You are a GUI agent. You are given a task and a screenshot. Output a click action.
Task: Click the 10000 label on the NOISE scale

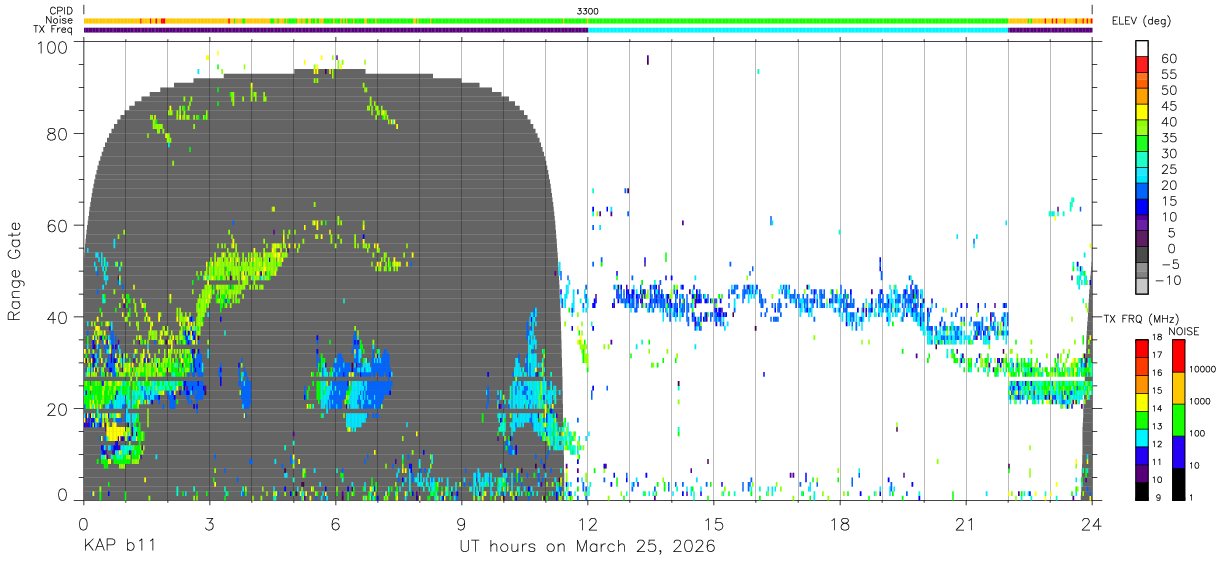coord(1205,370)
